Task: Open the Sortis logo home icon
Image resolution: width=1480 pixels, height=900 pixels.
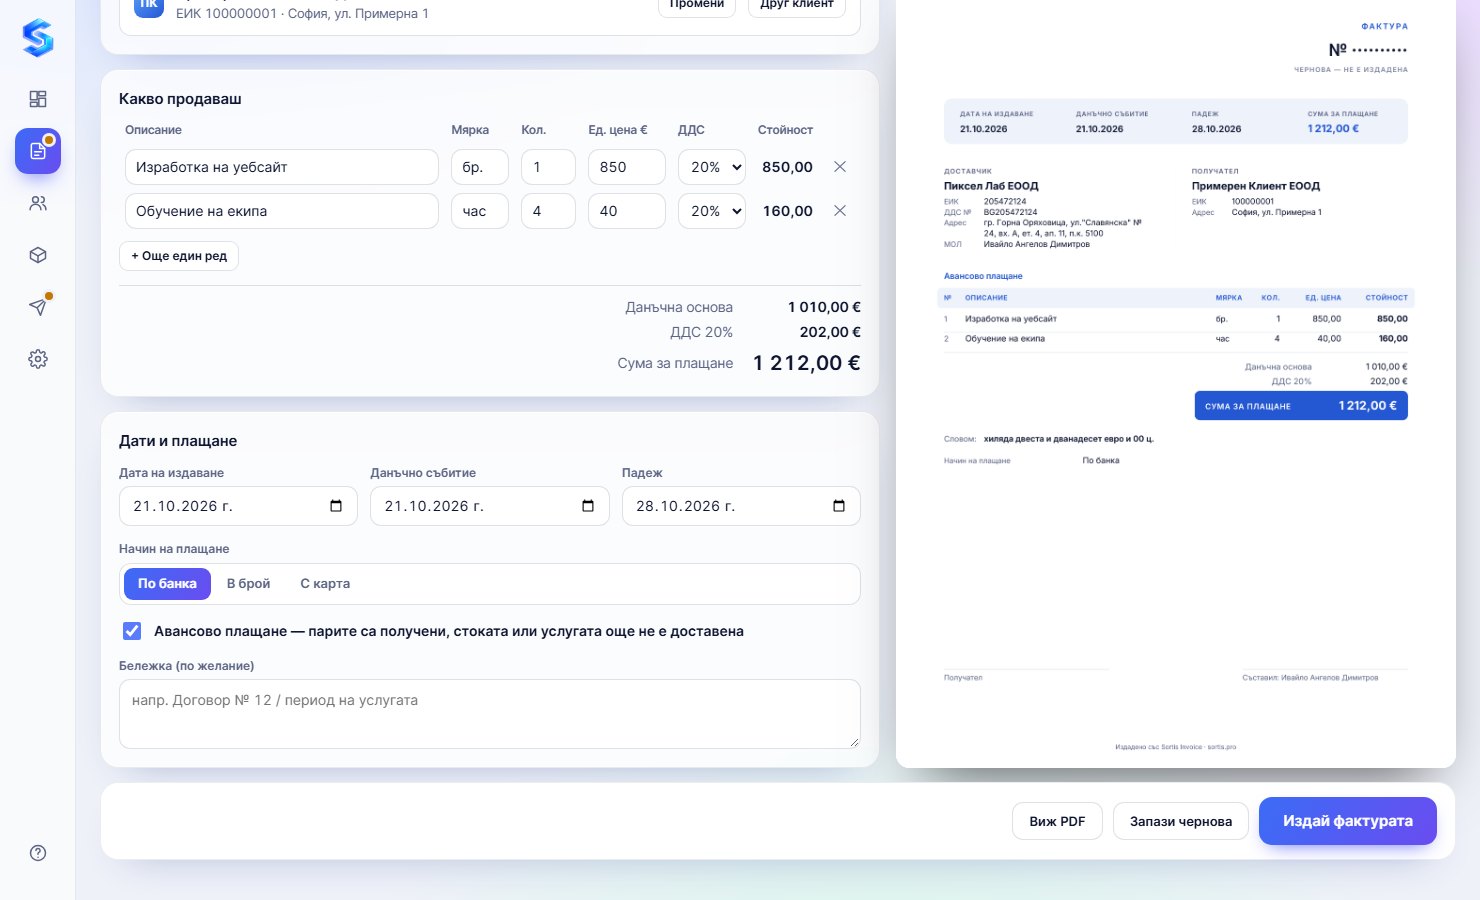Action: [38, 38]
